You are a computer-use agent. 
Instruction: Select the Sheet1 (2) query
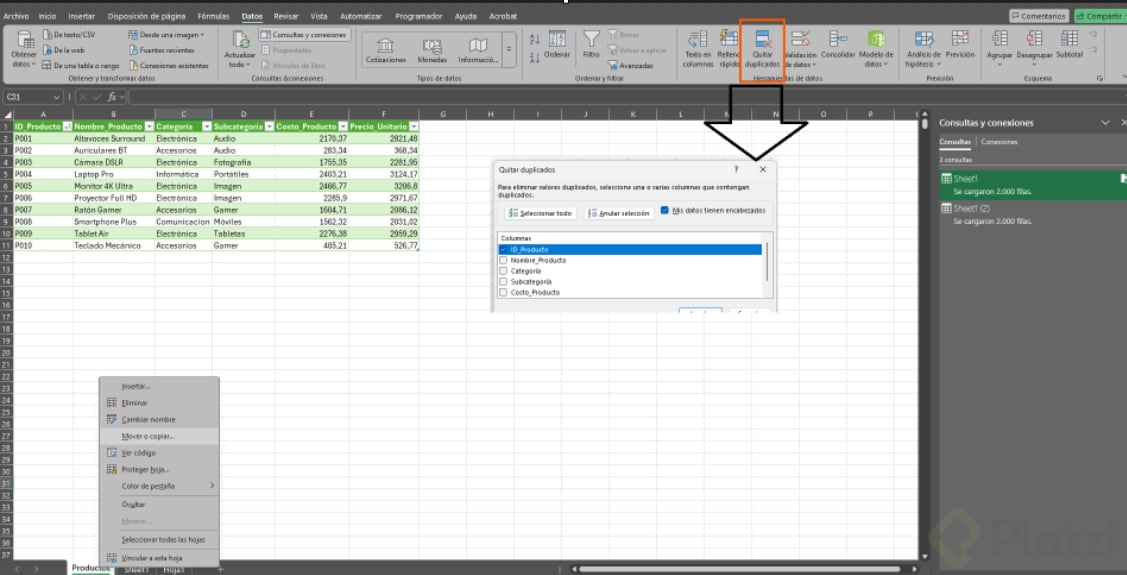[x=1032, y=213]
